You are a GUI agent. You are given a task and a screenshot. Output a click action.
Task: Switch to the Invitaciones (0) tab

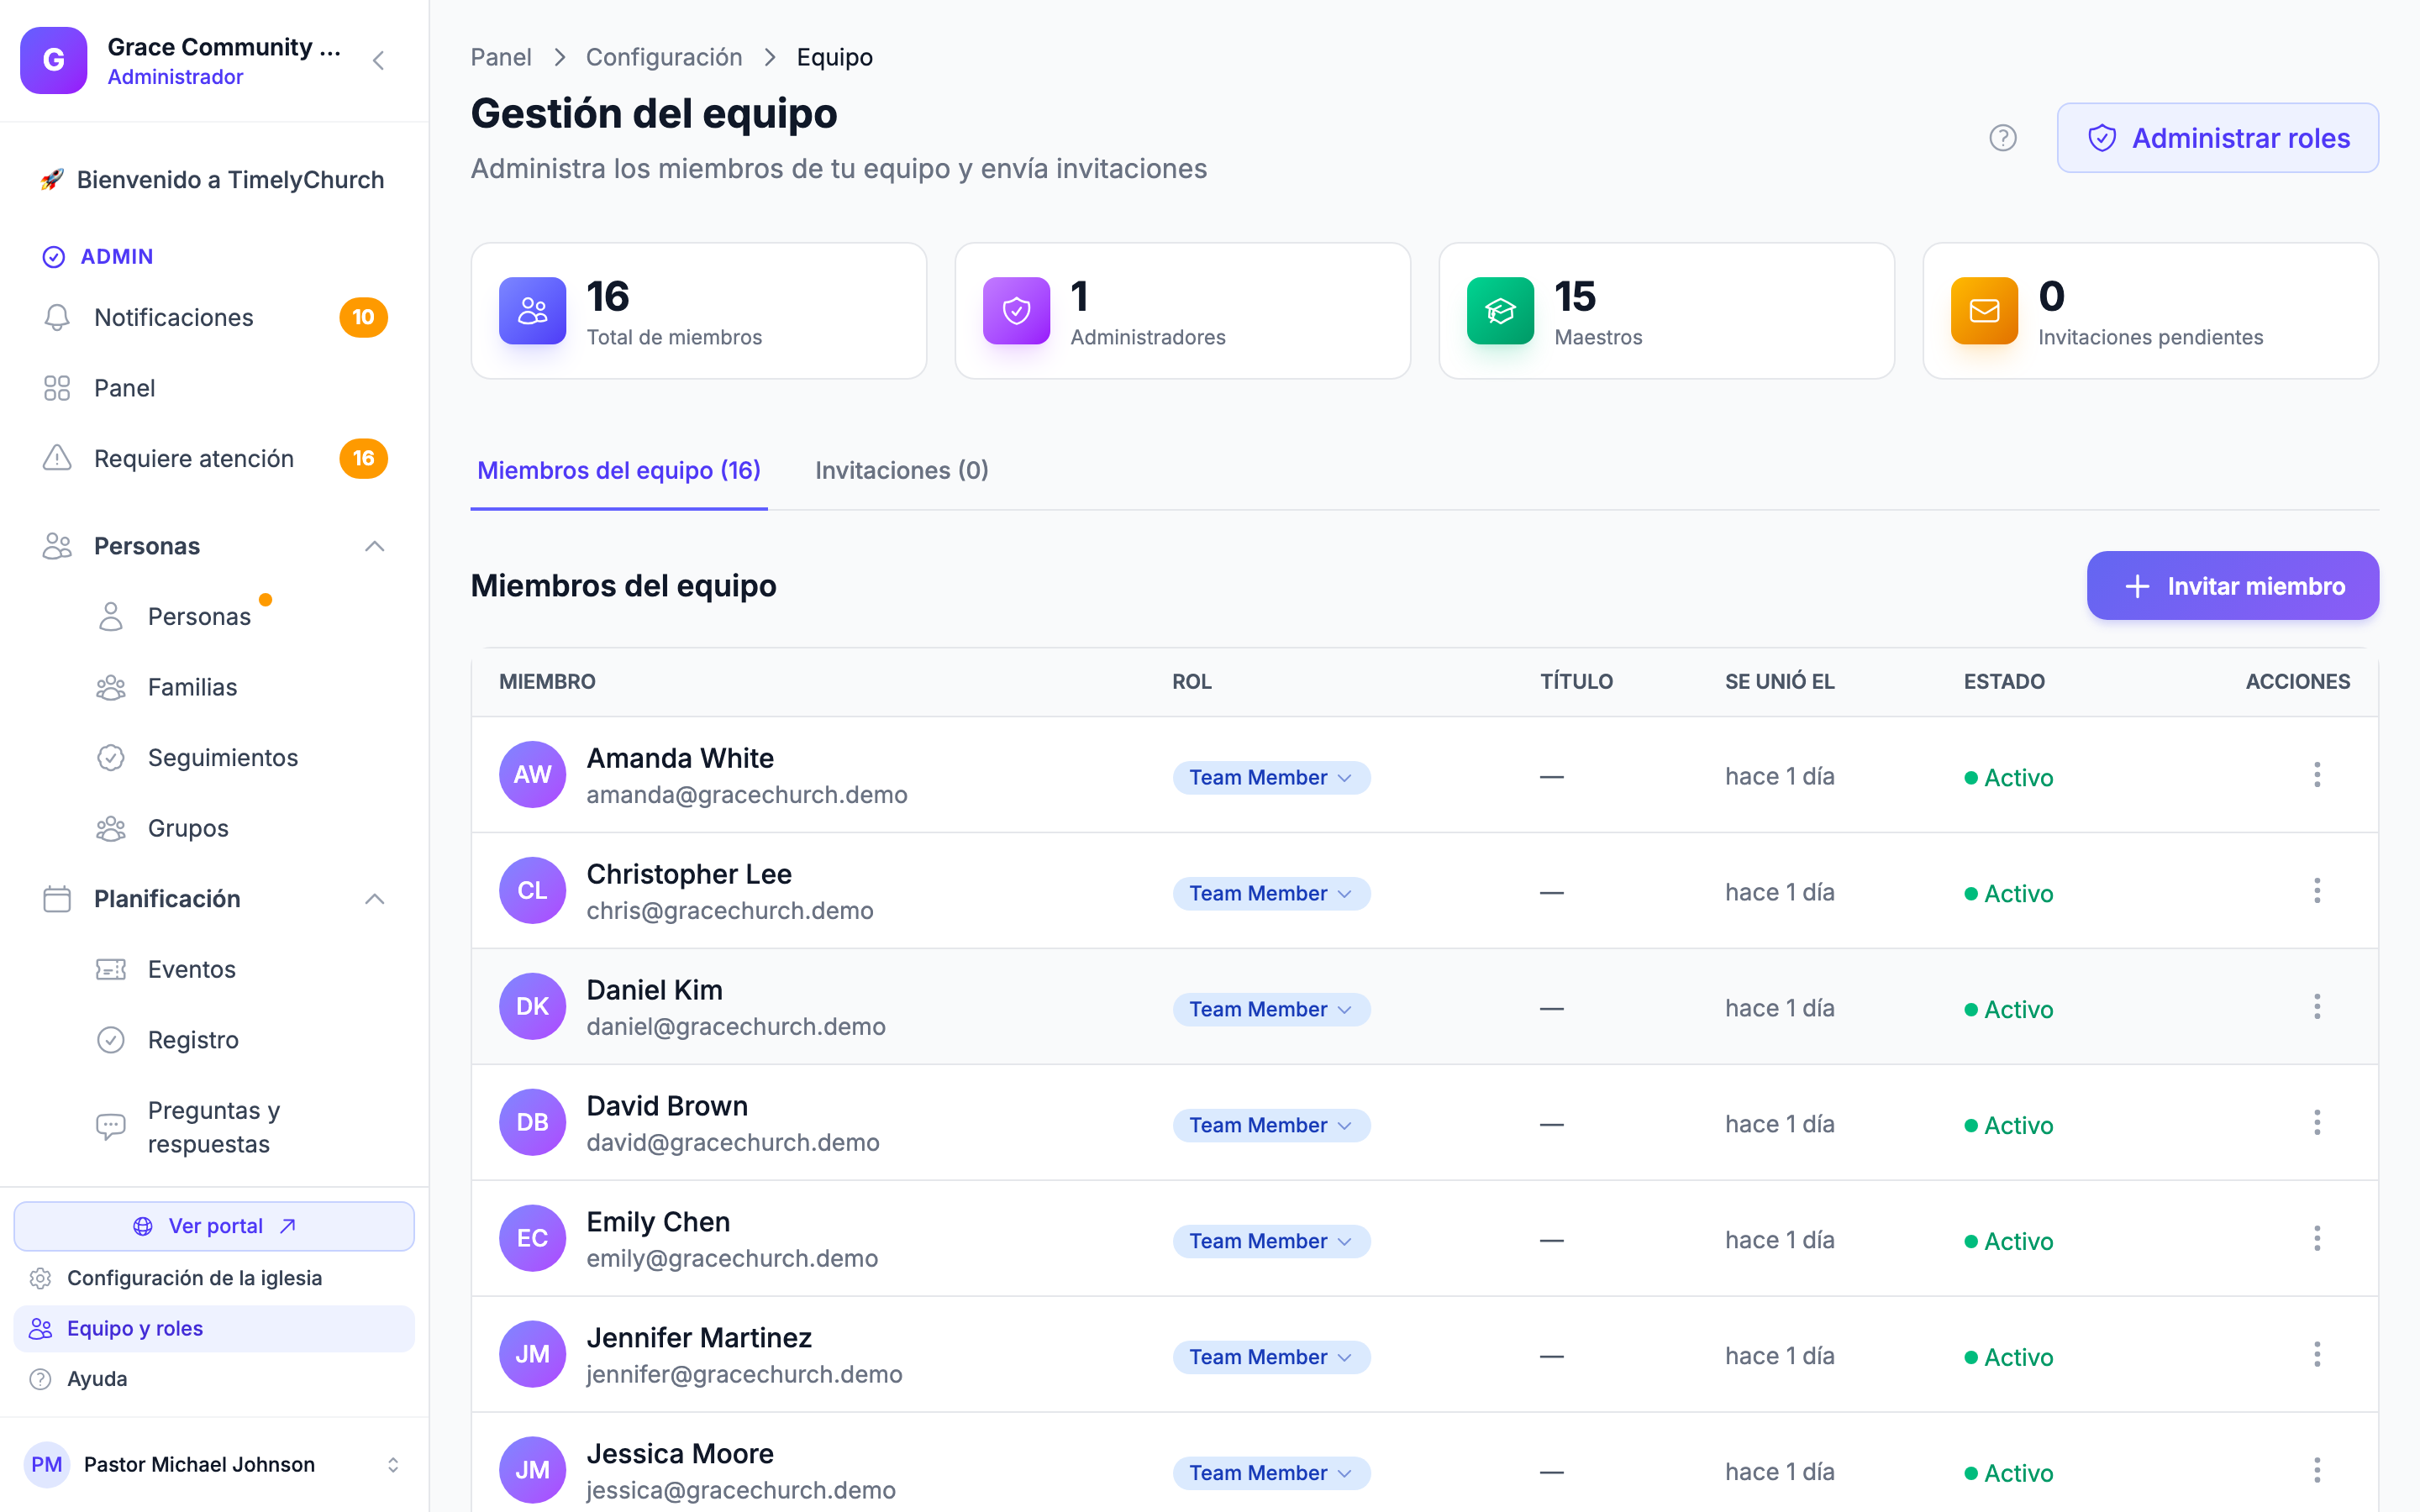(901, 470)
